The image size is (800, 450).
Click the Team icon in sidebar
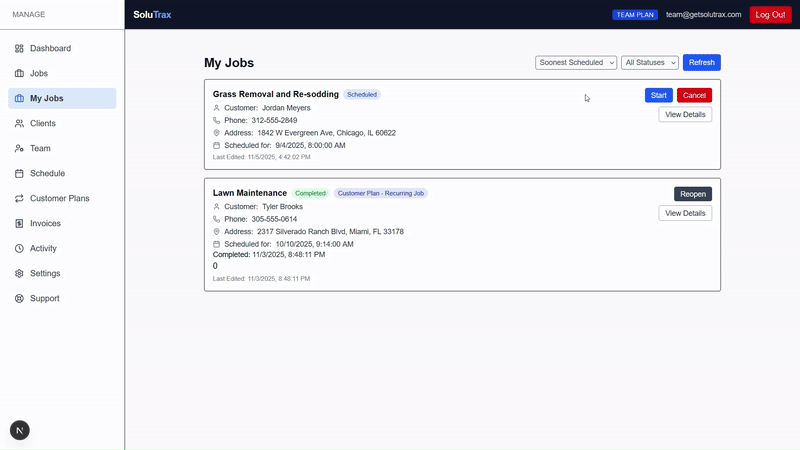click(x=19, y=148)
